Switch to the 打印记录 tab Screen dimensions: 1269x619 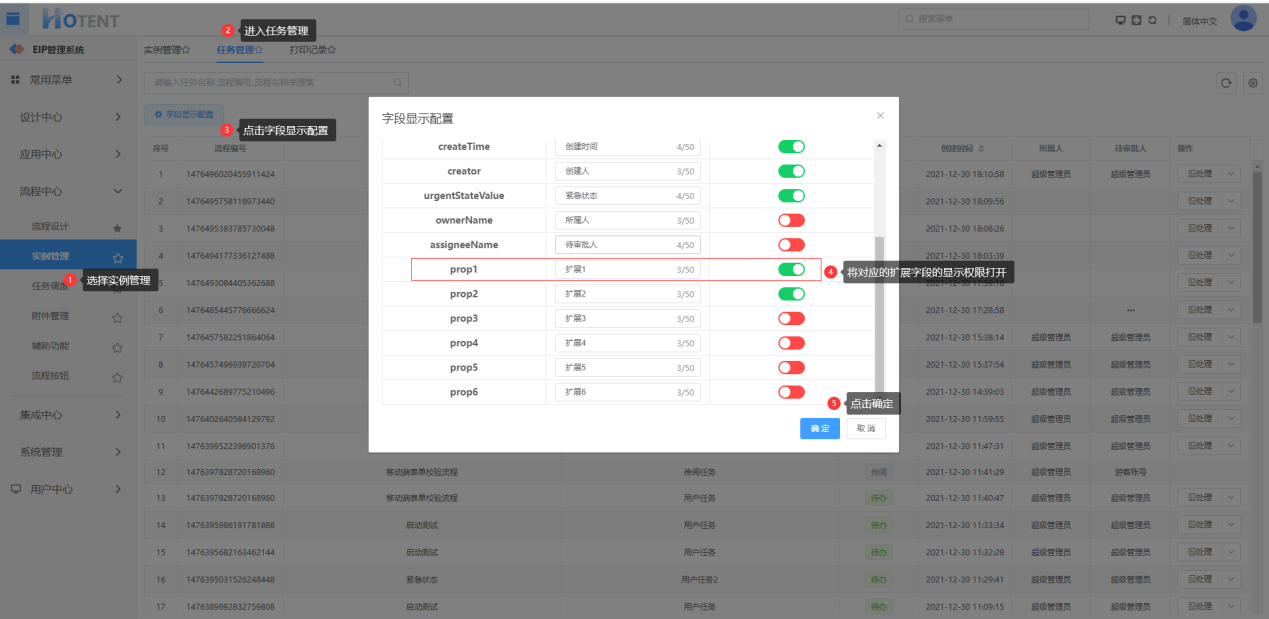[x=312, y=49]
